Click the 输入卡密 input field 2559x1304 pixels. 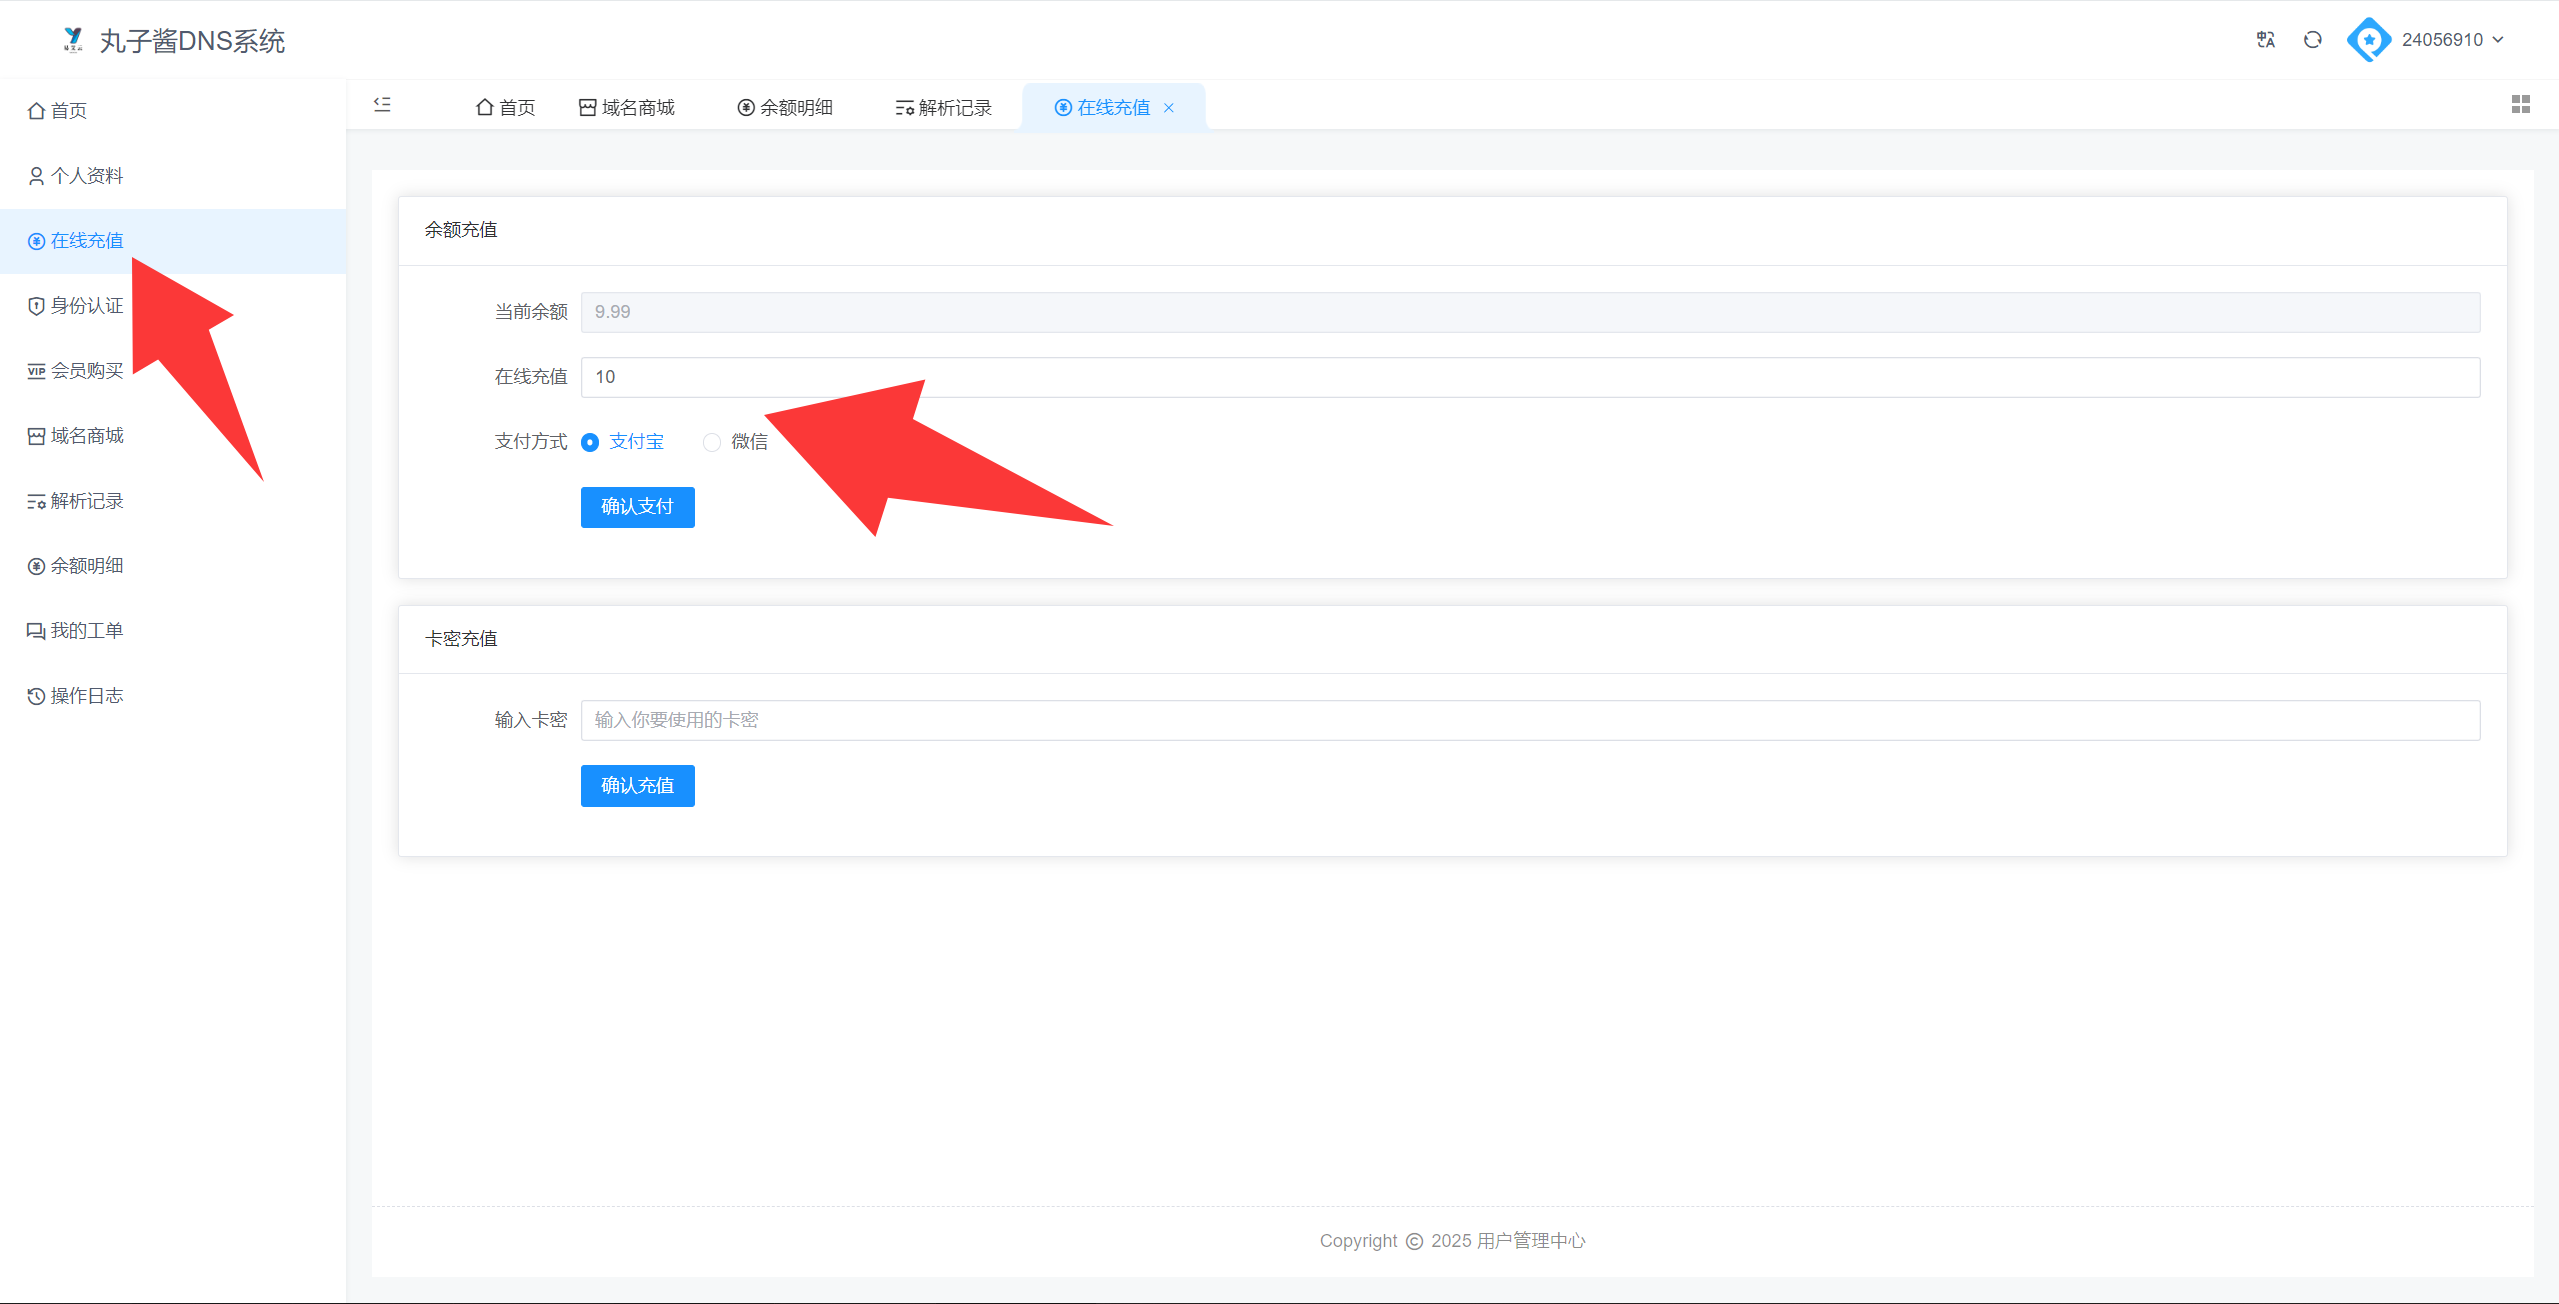pos(1530,721)
